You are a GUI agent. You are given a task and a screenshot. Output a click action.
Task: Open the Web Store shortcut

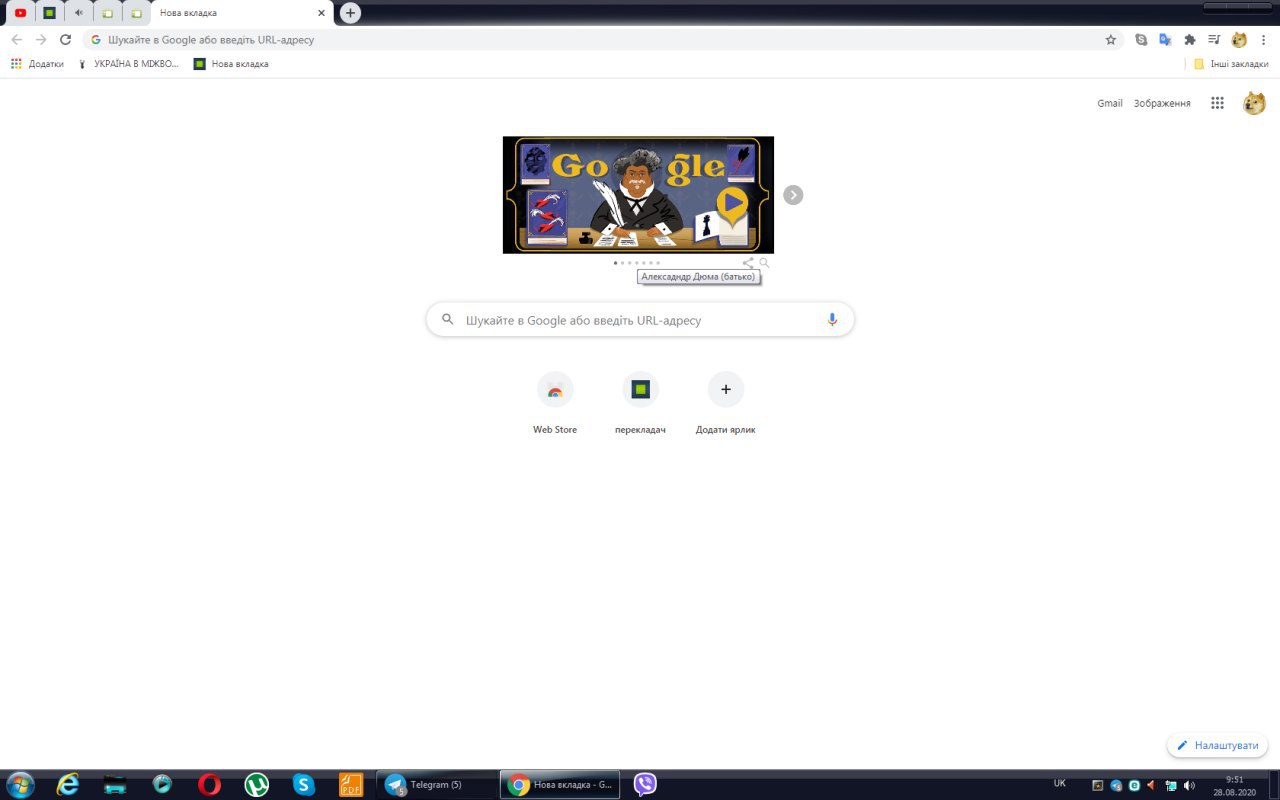click(x=555, y=404)
